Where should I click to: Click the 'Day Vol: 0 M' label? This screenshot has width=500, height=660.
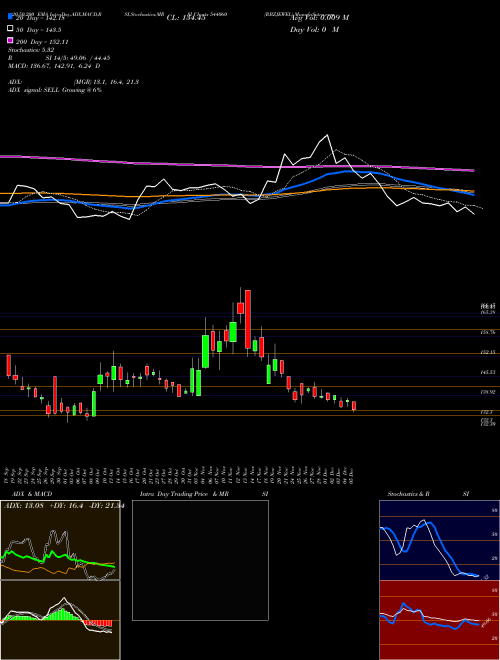314,29
